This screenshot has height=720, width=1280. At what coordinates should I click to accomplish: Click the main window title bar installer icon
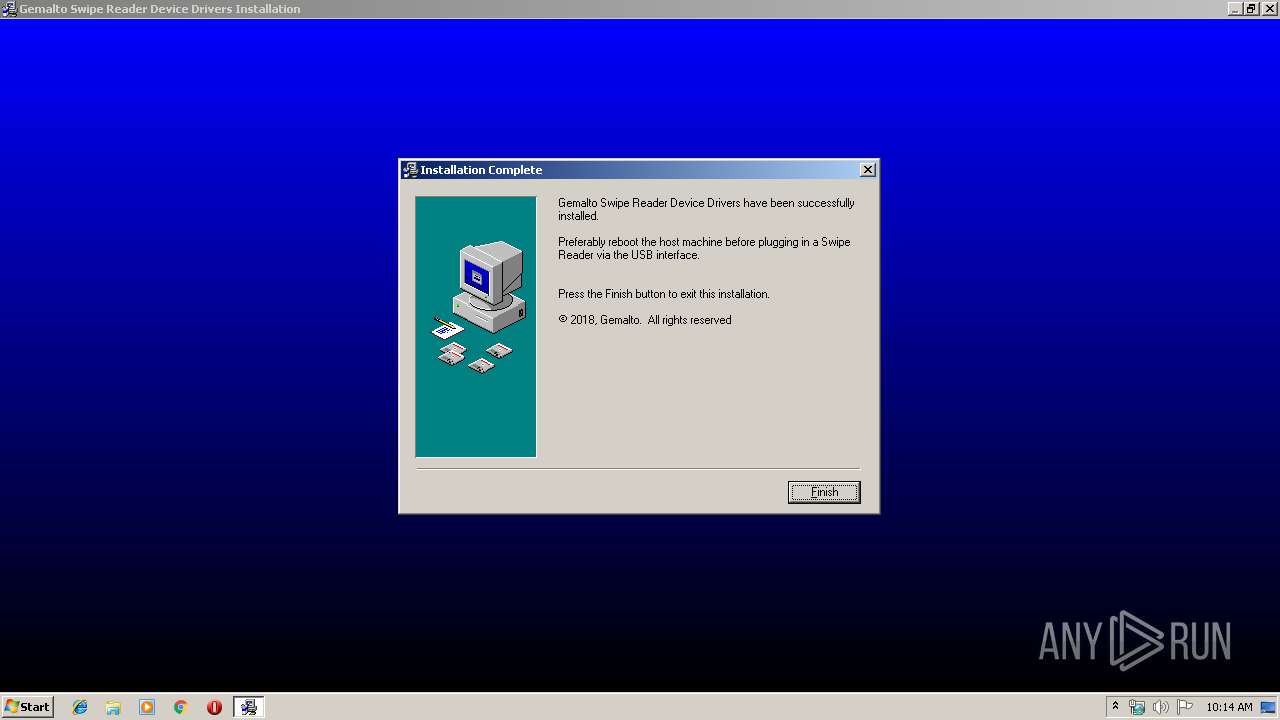[x=9, y=9]
